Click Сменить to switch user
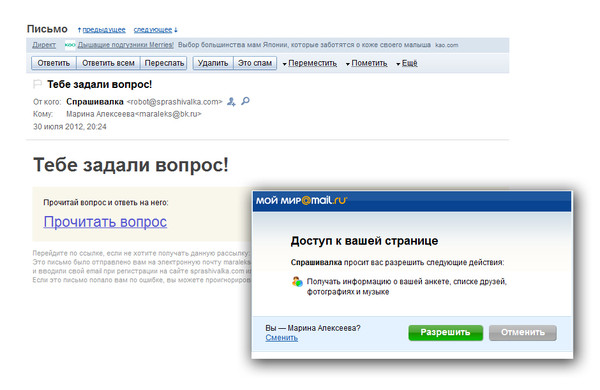The height and width of the screenshot is (390, 600). pos(282,338)
